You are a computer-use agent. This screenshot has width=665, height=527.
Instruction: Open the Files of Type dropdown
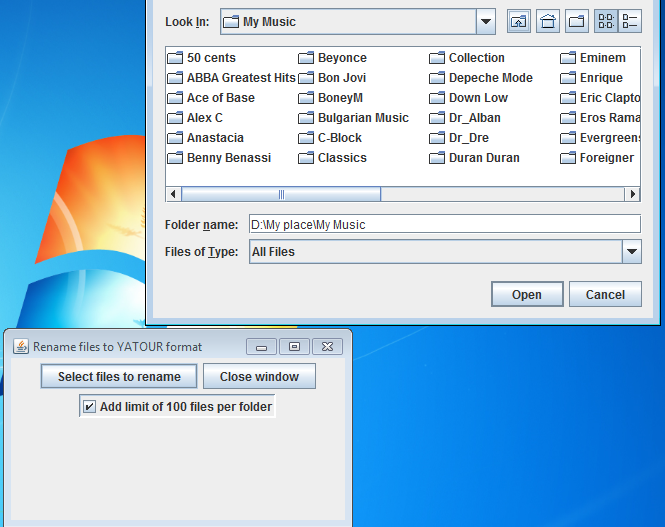[x=631, y=252]
